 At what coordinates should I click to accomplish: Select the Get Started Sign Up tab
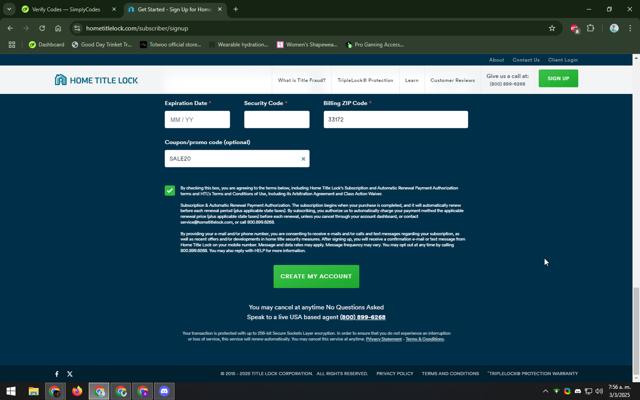tap(174, 9)
